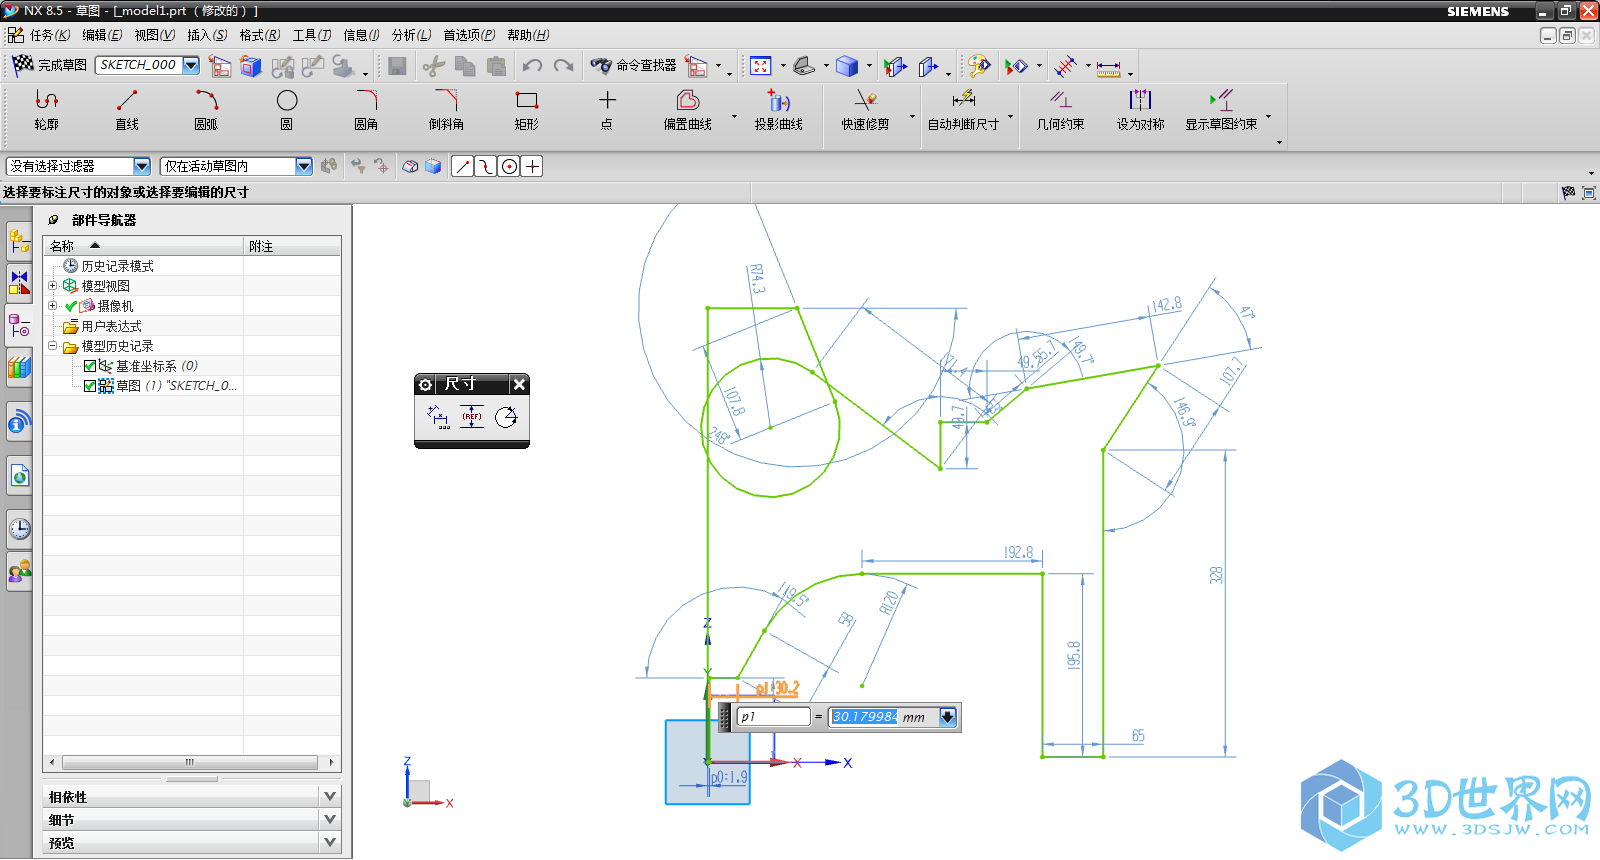Sort by the 名称 column header
The image size is (1600, 860).
pyautogui.click(x=144, y=246)
